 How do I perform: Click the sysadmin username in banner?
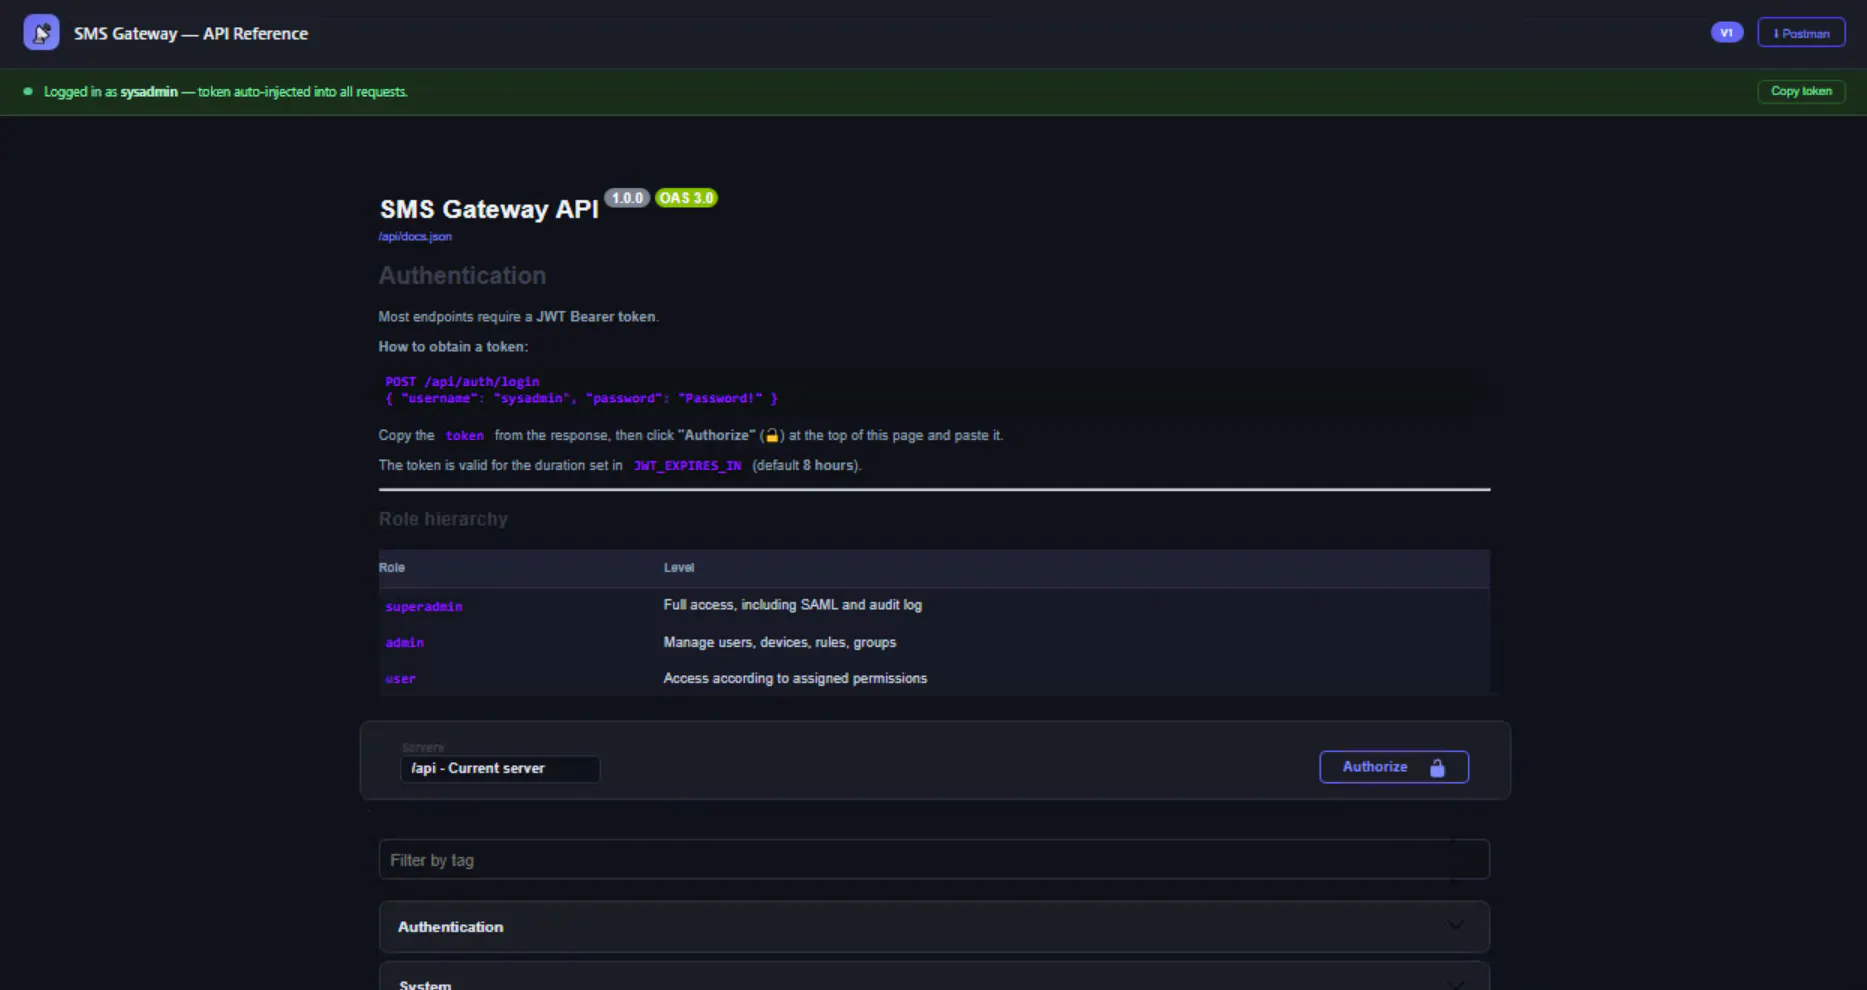(x=149, y=92)
